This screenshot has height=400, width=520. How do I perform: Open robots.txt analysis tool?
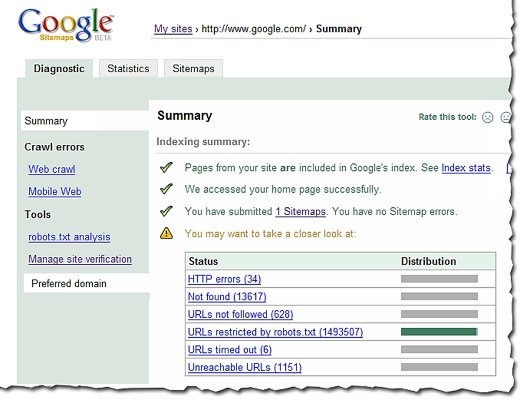(x=69, y=237)
